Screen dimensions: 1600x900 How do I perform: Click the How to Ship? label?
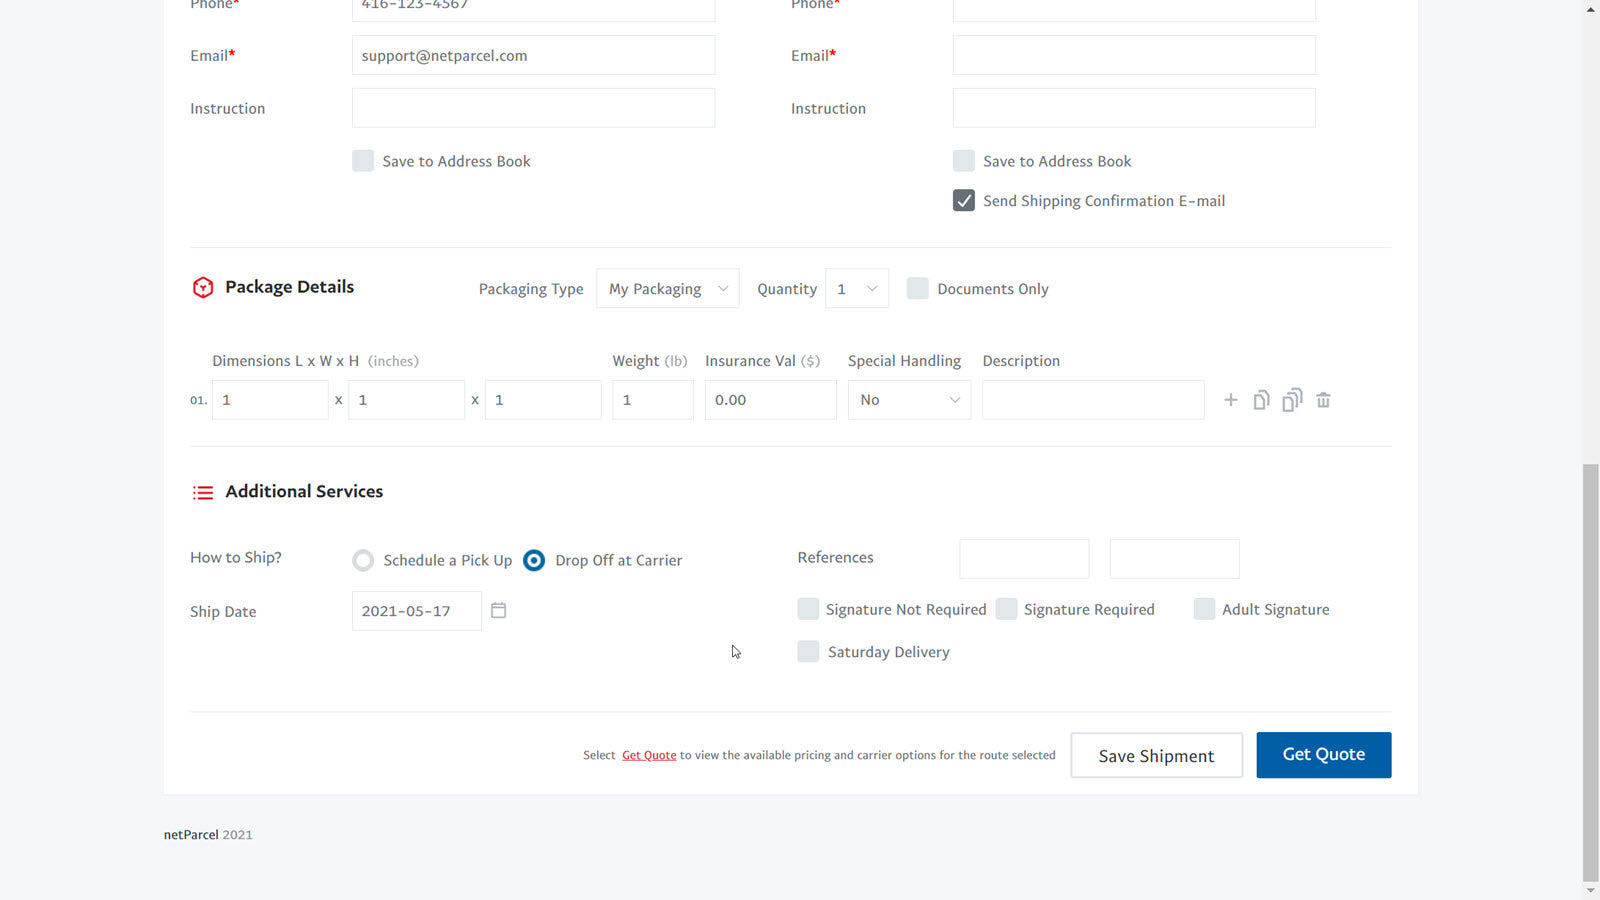click(236, 558)
